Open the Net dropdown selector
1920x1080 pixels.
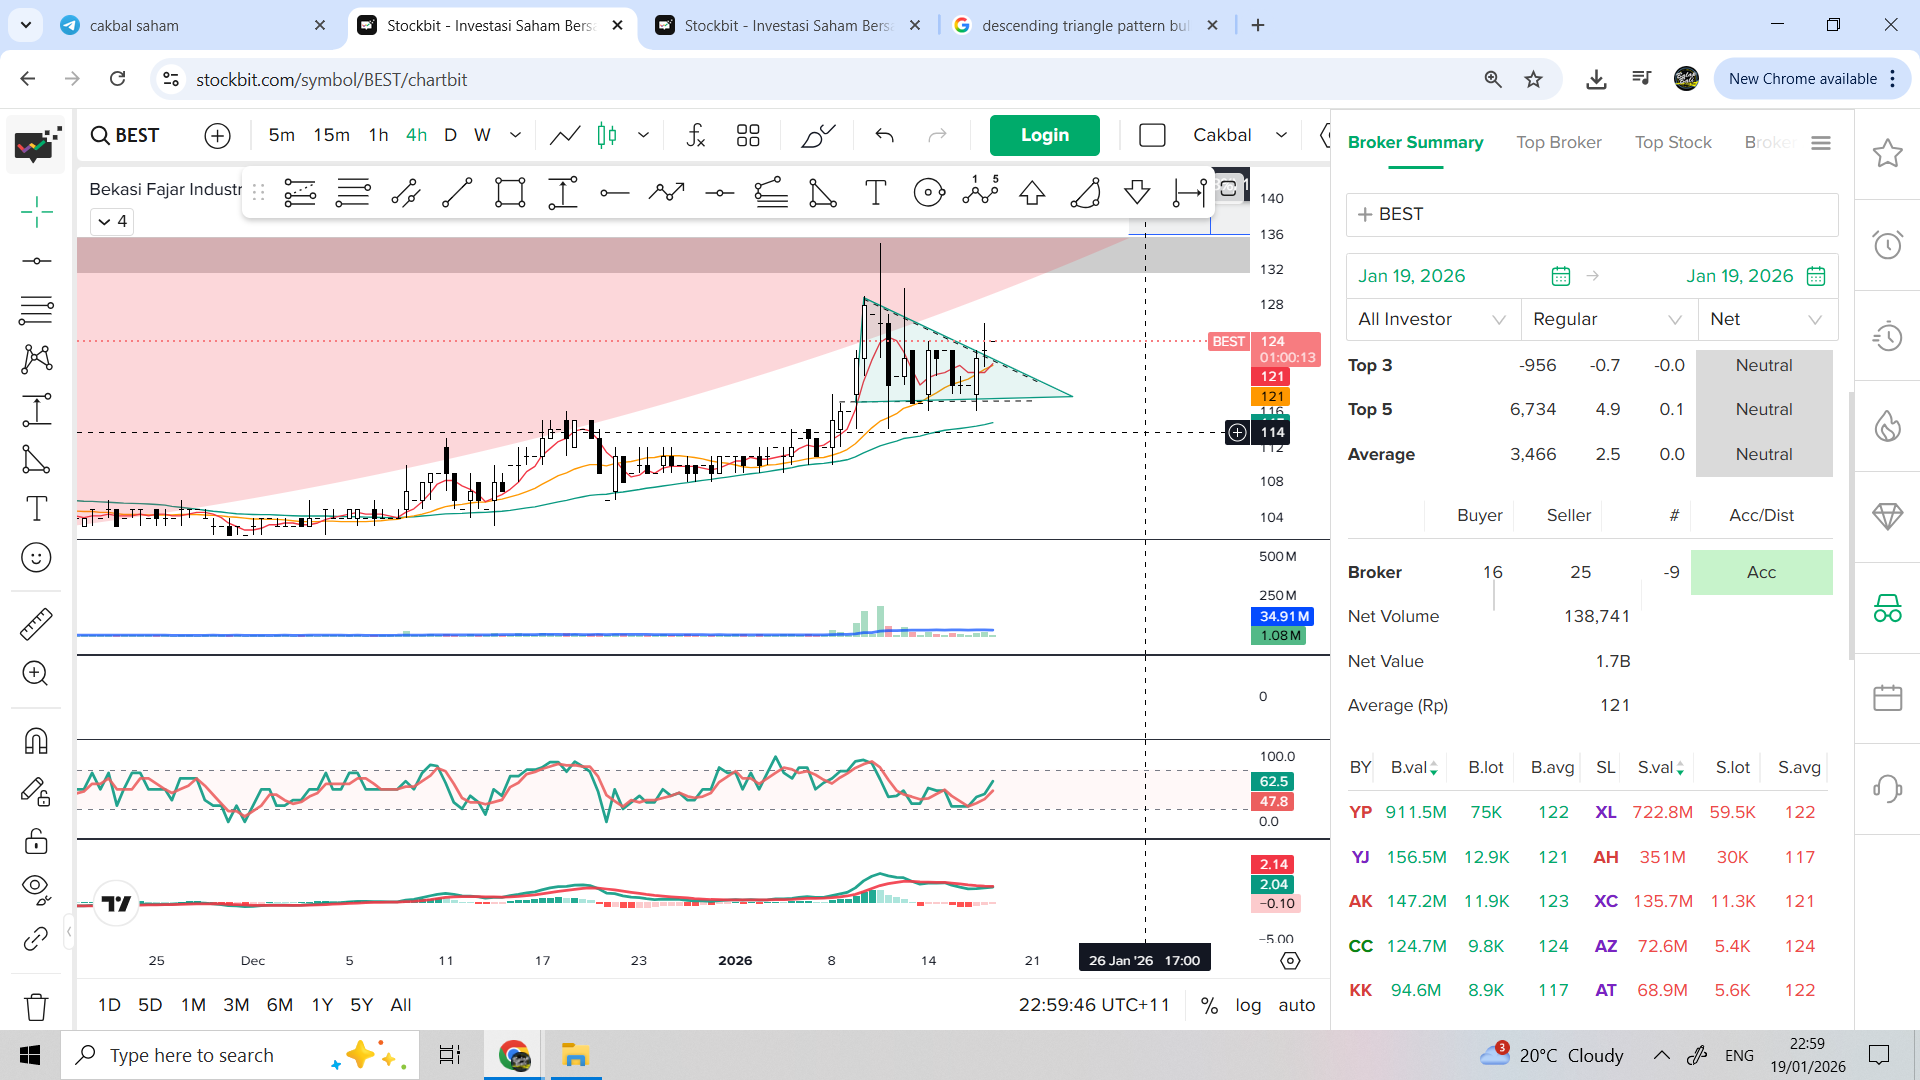point(1766,319)
